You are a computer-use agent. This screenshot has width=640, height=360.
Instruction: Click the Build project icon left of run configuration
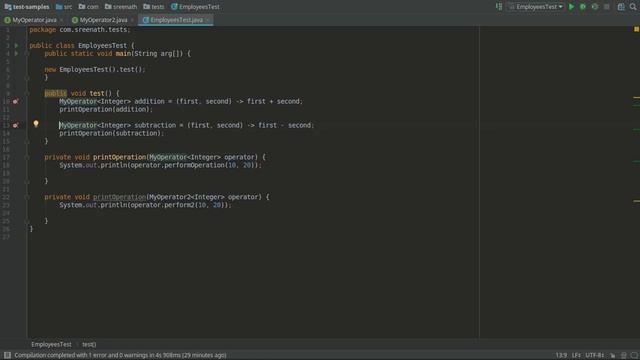499,7
